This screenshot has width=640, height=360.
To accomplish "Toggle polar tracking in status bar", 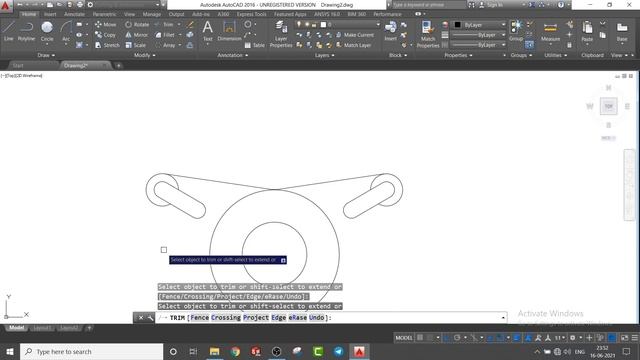I will (457, 338).
